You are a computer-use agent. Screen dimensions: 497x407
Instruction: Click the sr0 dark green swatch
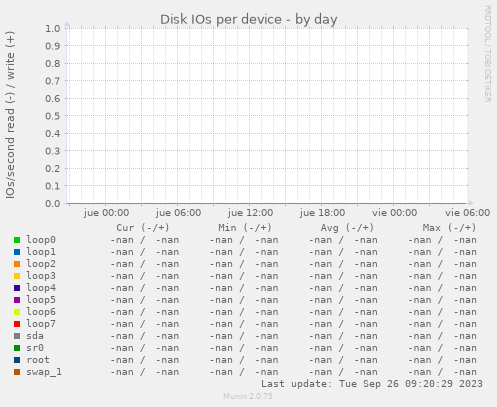coord(17,348)
